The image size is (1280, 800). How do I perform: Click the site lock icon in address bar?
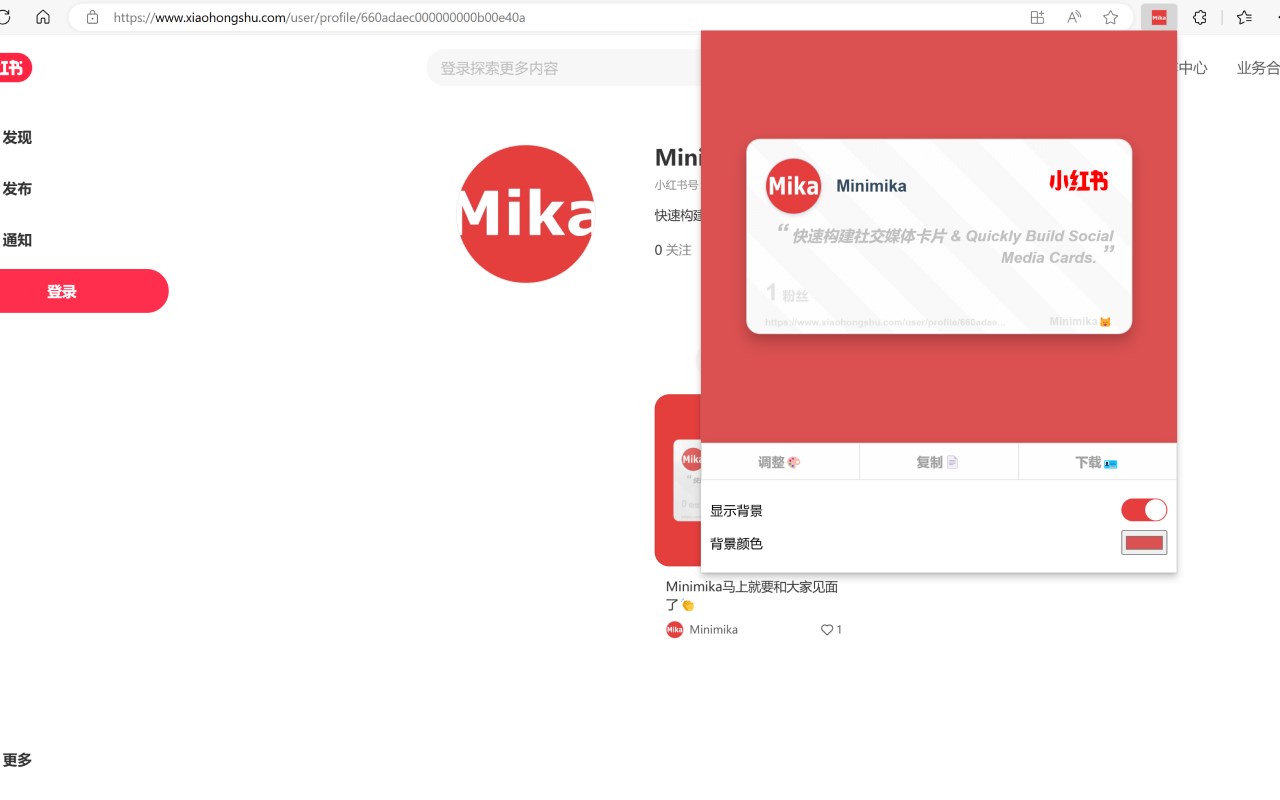point(93,17)
